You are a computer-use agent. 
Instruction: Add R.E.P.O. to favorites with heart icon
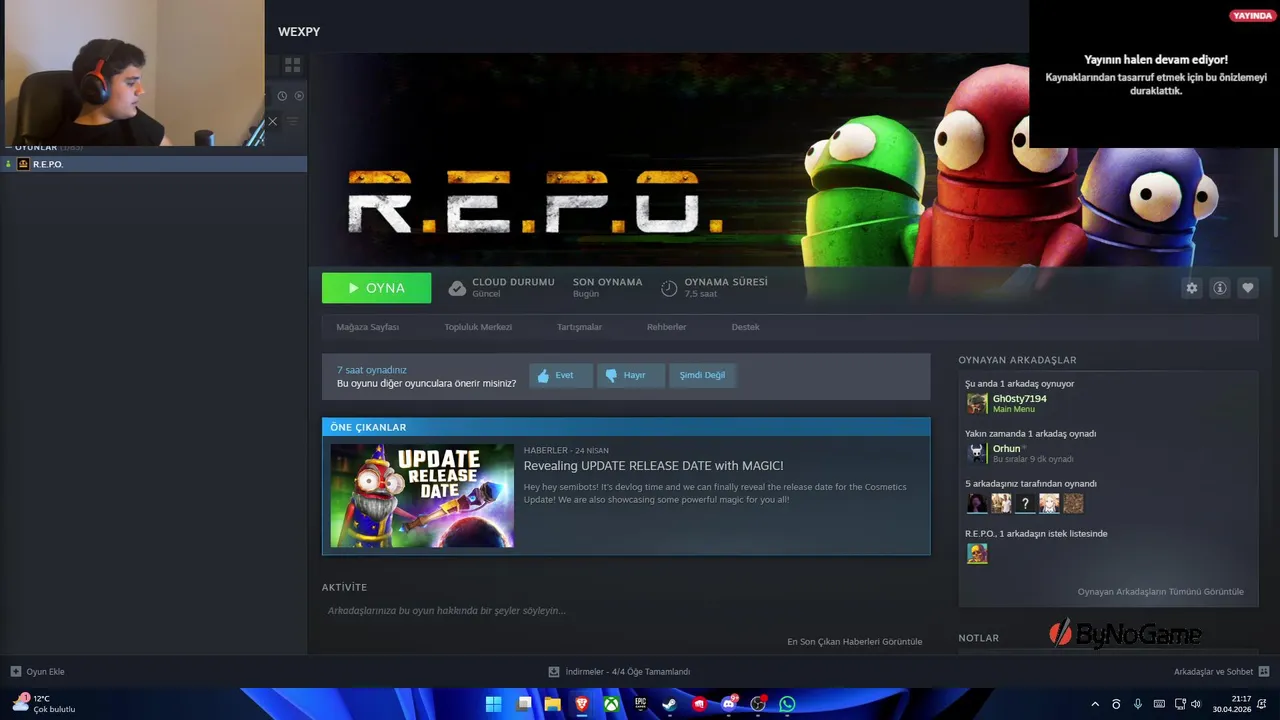pyautogui.click(x=1247, y=288)
